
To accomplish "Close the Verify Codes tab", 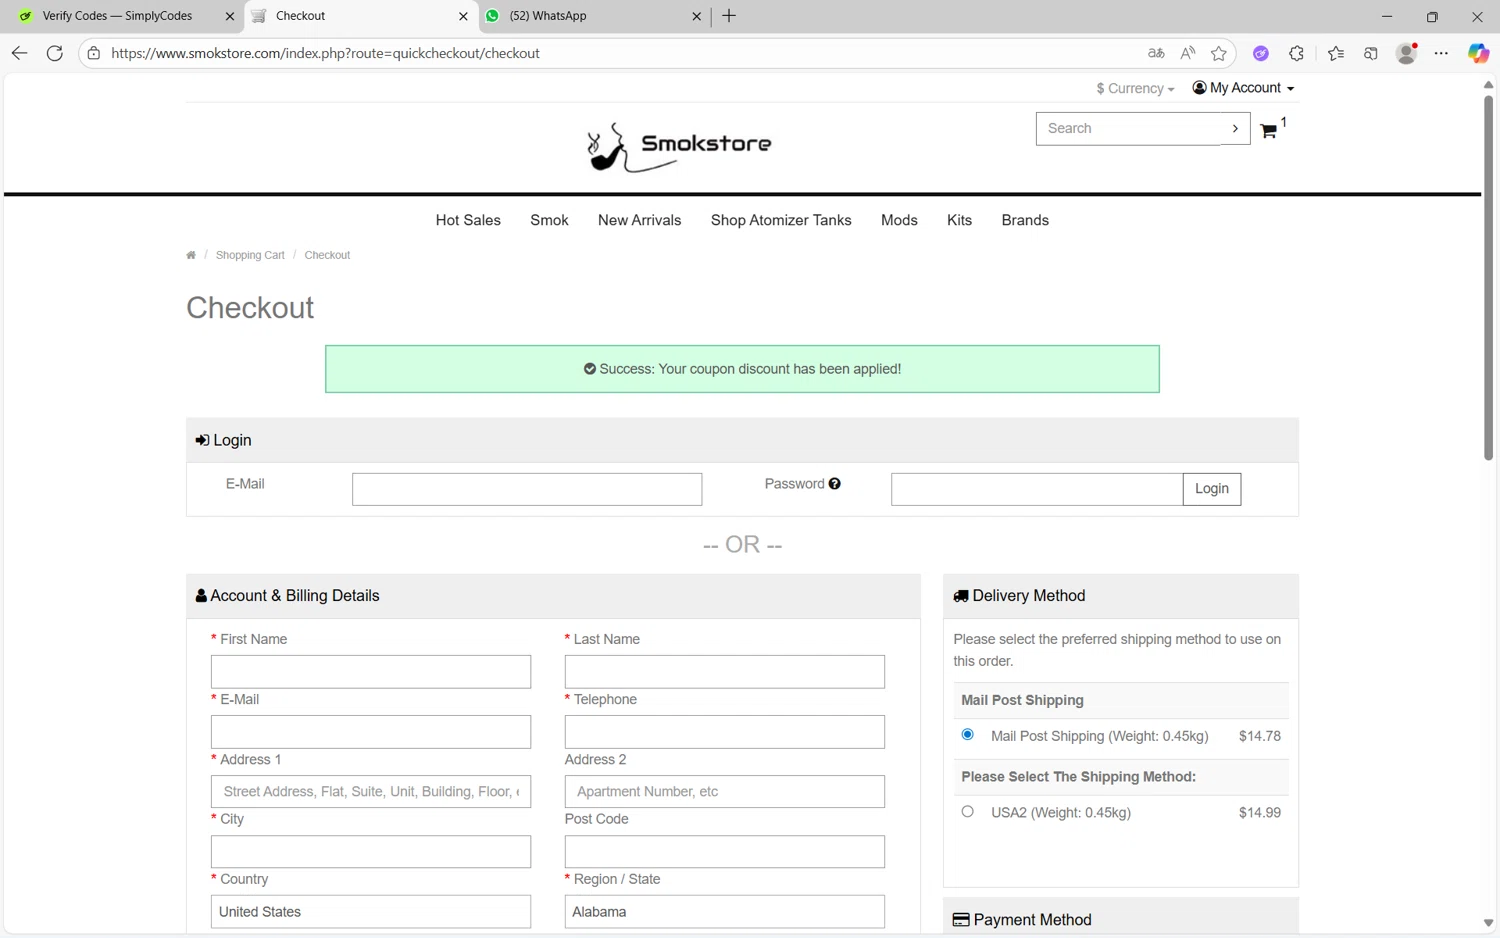I will (229, 16).
